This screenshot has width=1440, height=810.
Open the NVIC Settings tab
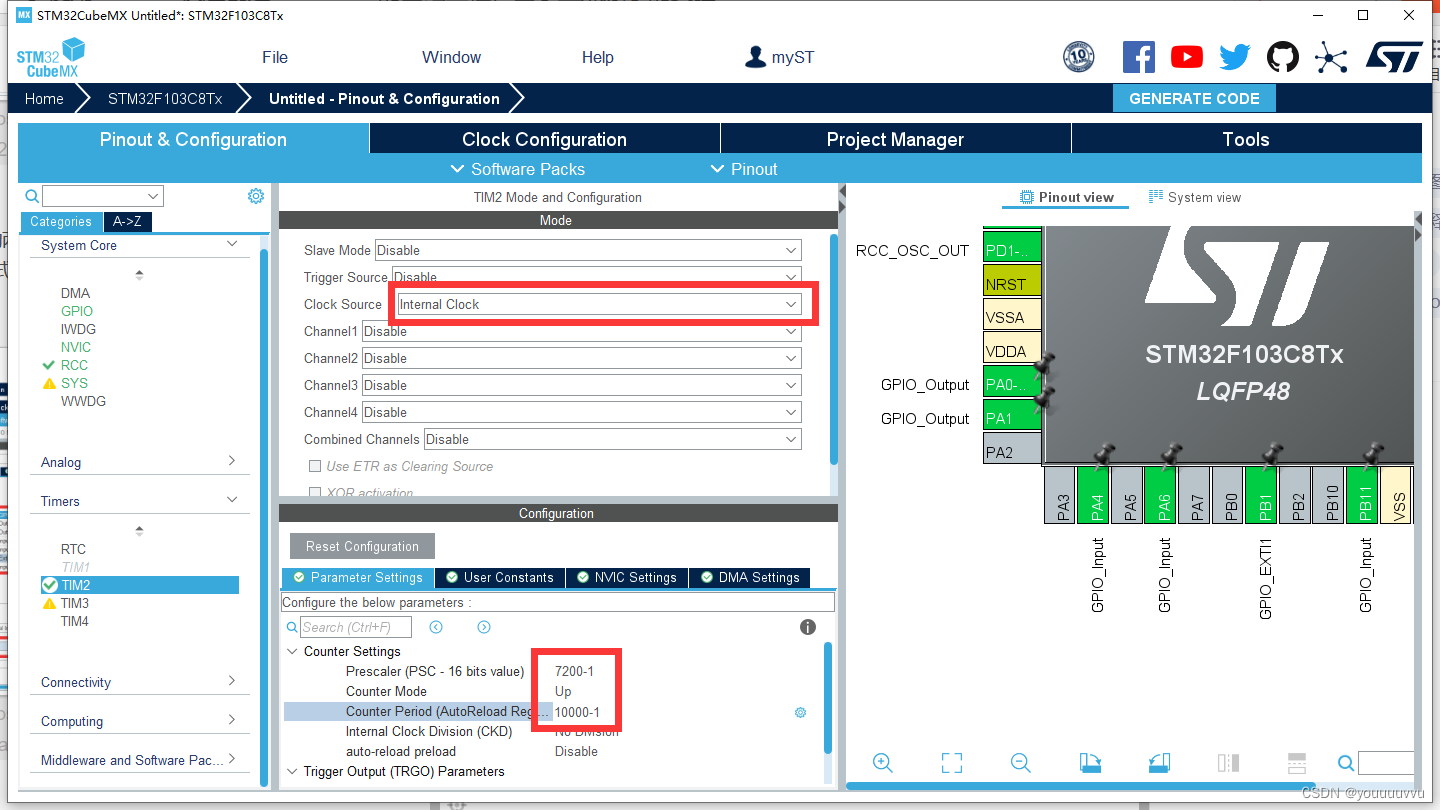point(626,577)
